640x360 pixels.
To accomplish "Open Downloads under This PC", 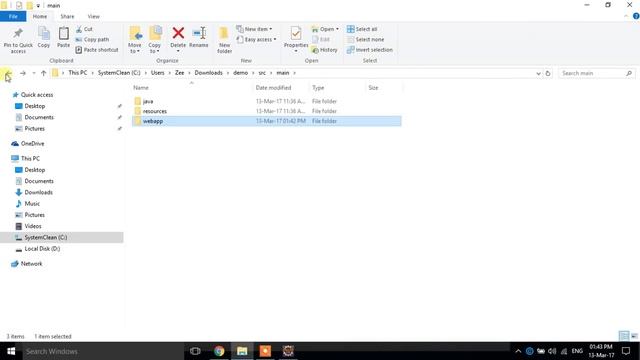I will [38, 192].
